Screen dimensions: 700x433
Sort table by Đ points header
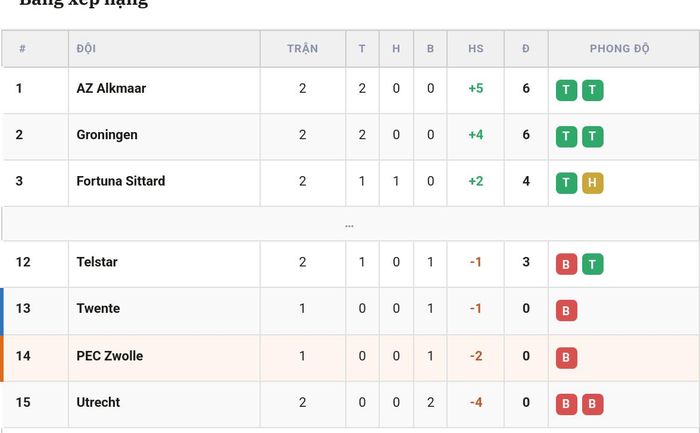point(526,48)
